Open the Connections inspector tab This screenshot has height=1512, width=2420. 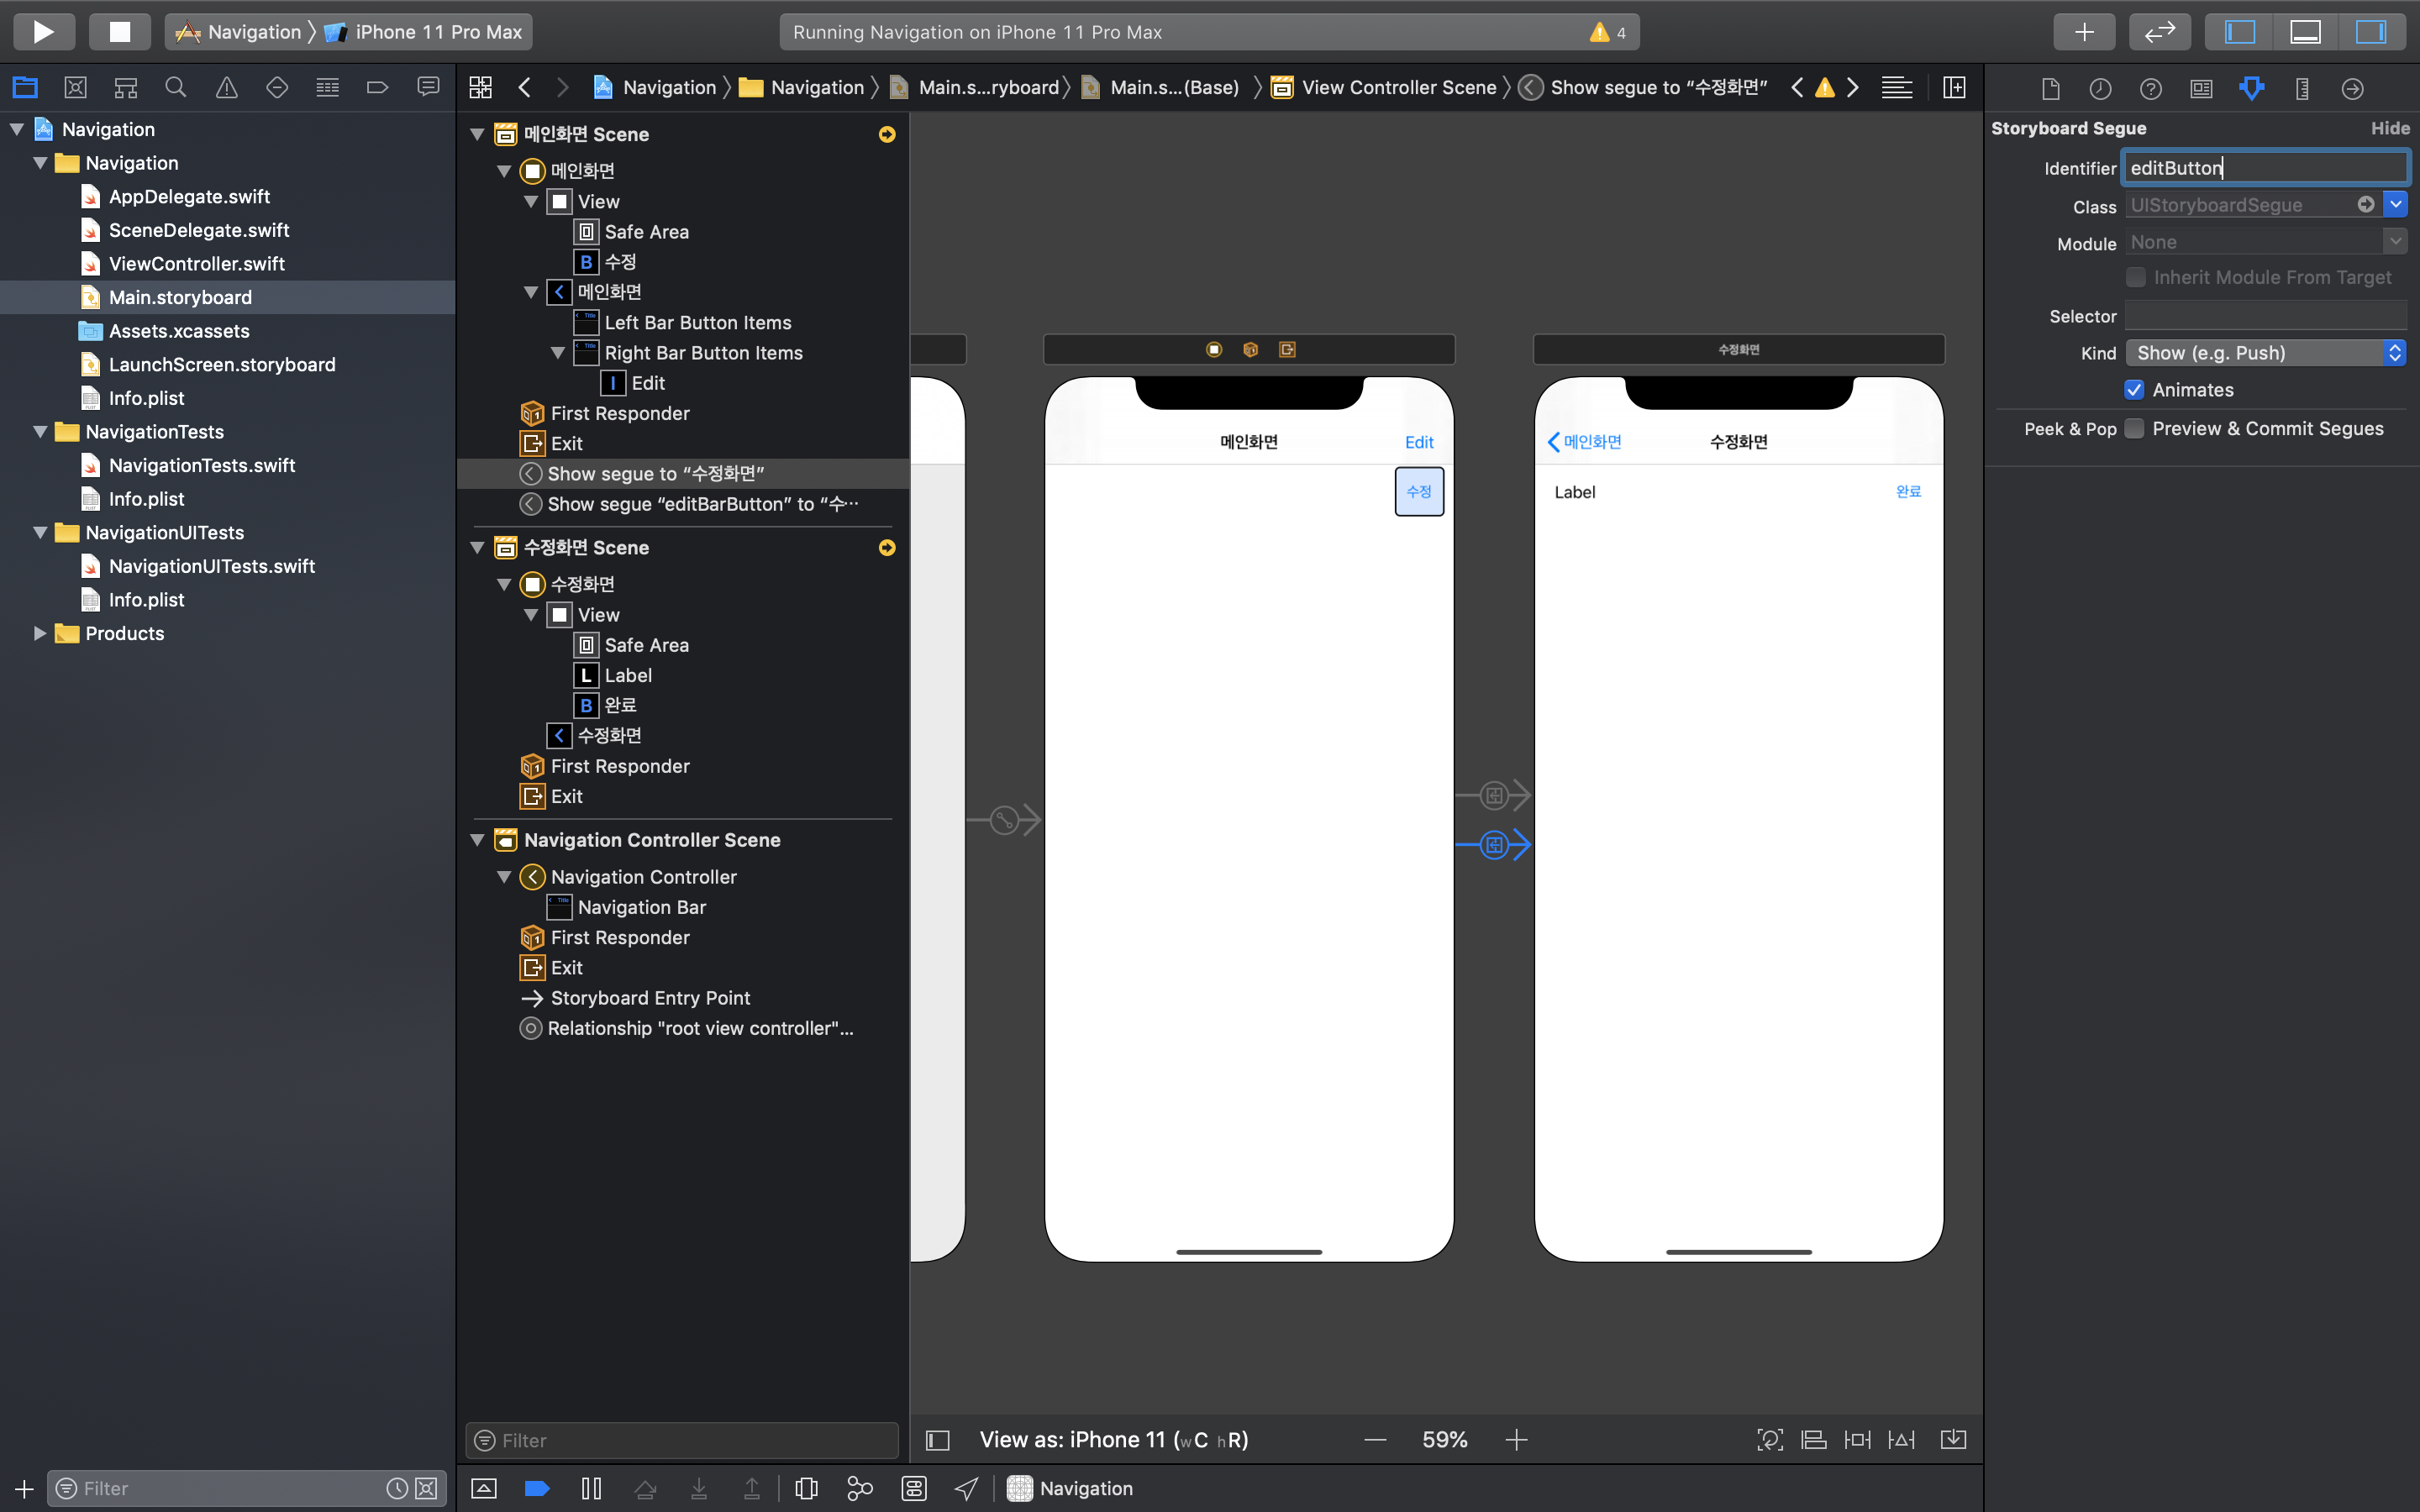click(2352, 89)
